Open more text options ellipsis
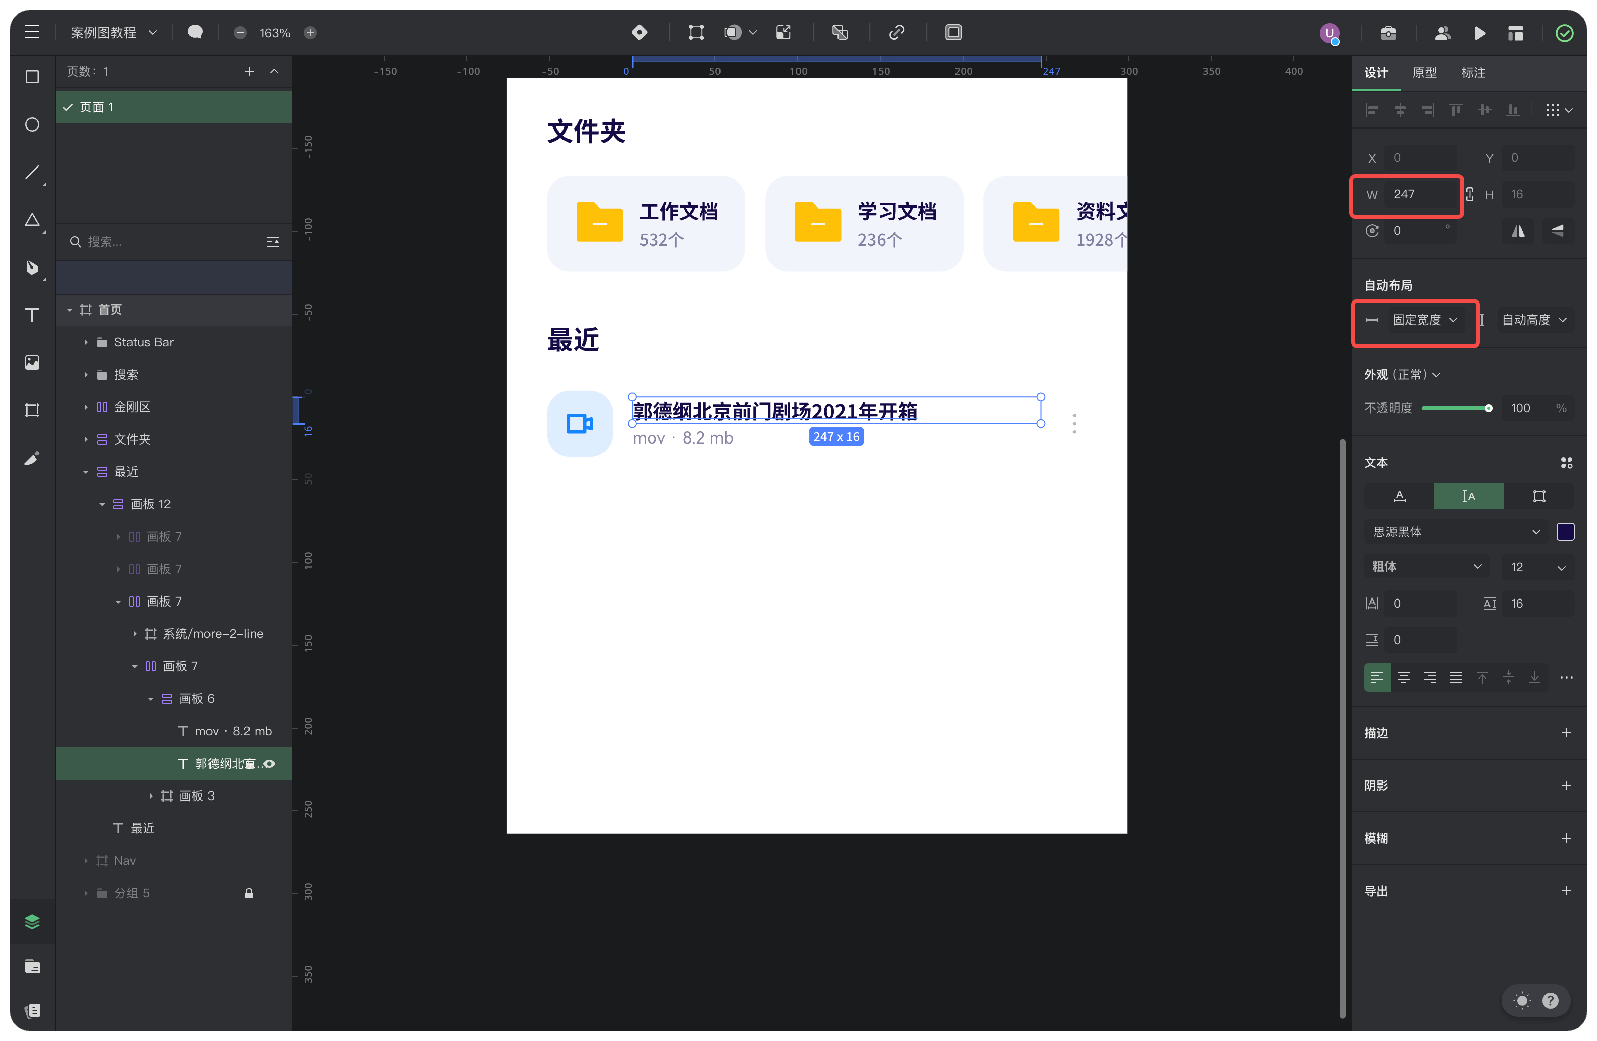 (x=1566, y=677)
